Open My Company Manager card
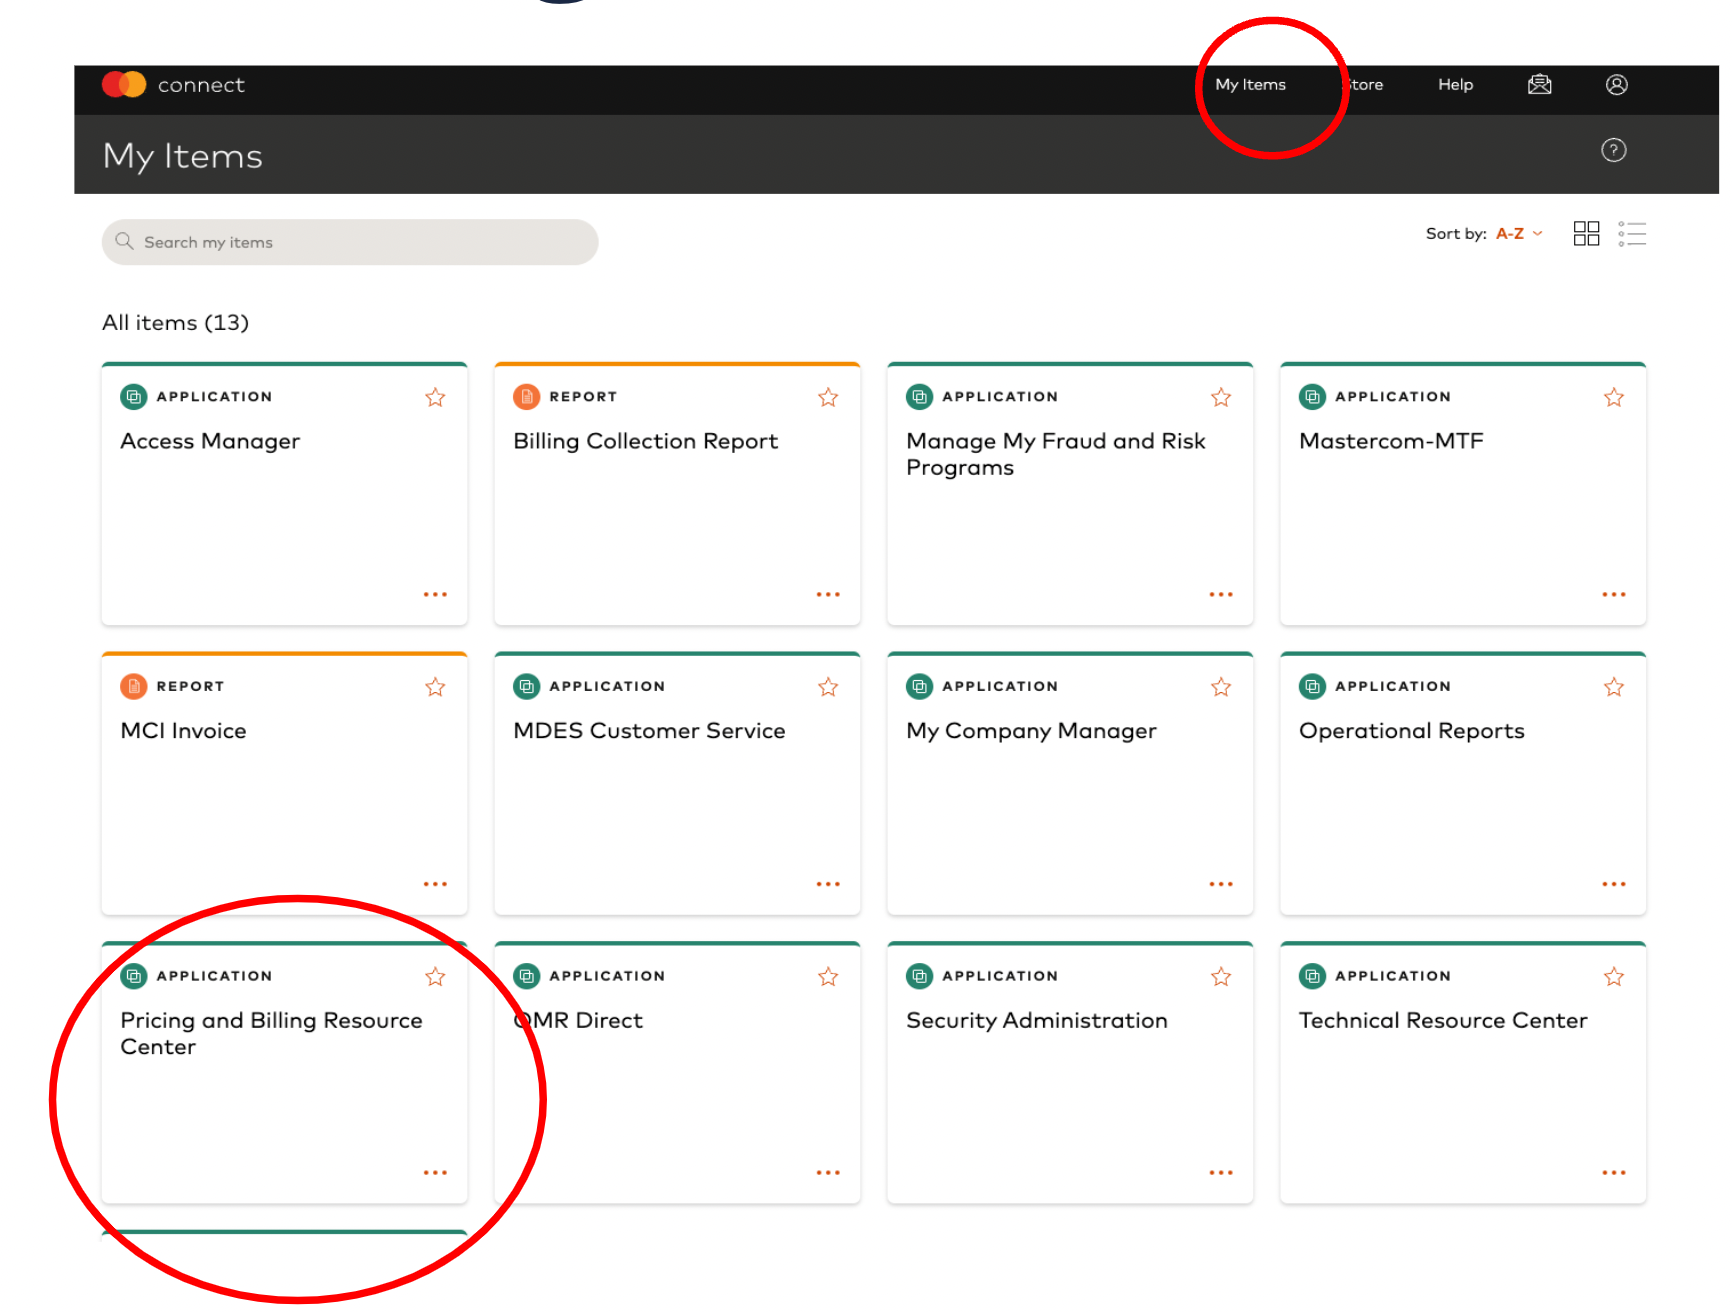 pyautogui.click(x=1069, y=784)
